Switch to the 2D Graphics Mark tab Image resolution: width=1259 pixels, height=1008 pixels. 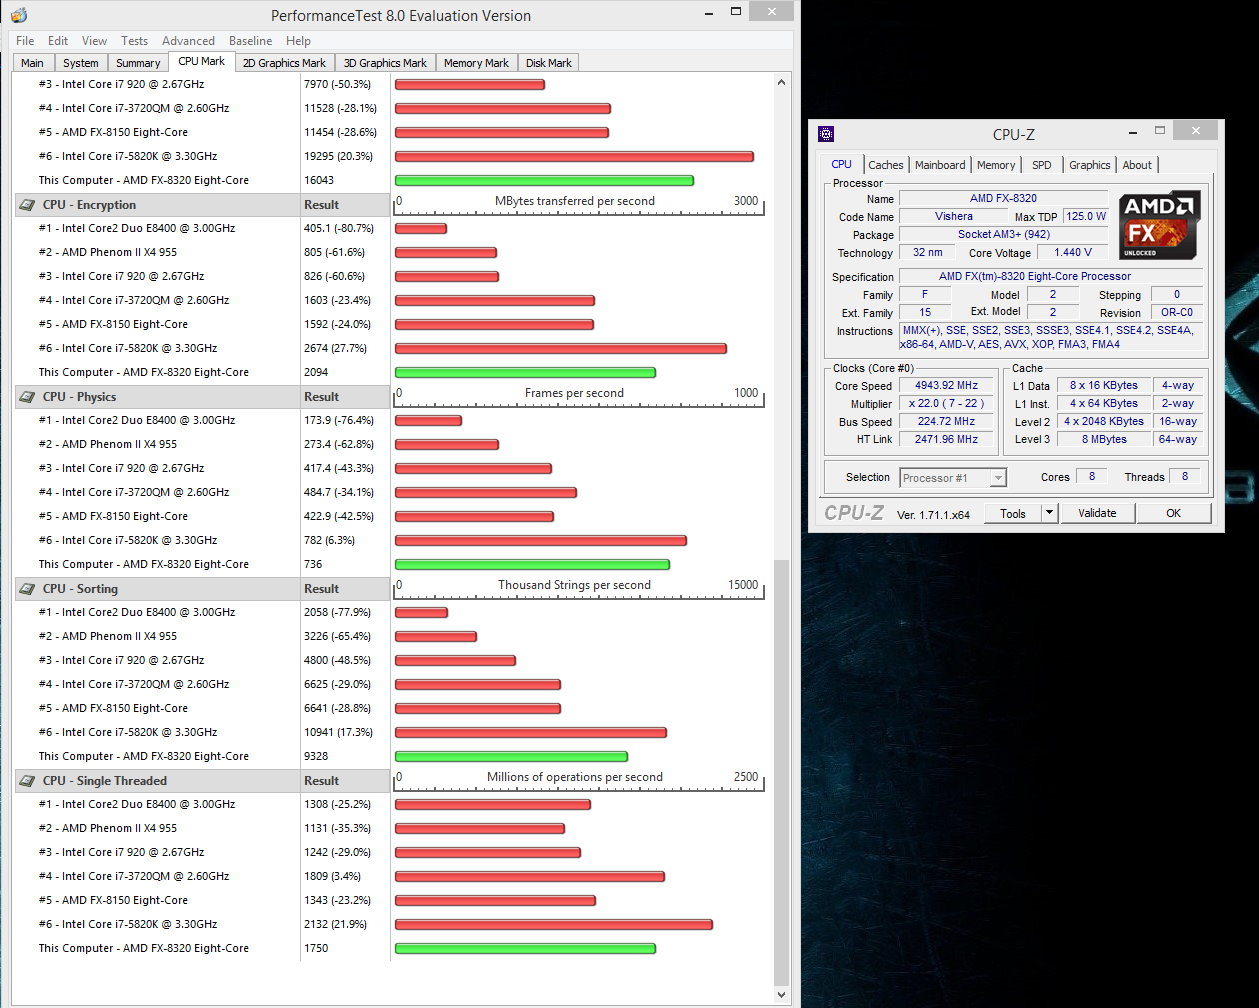click(284, 63)
